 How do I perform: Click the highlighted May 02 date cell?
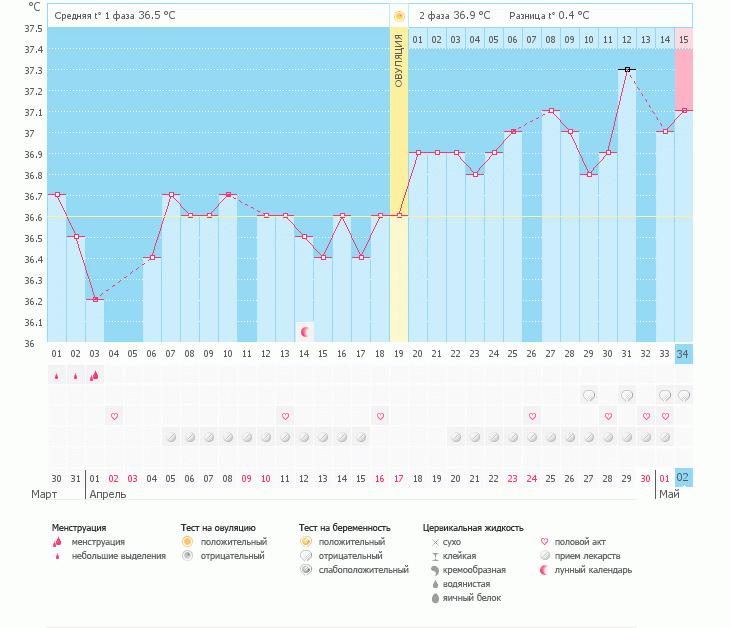click(683, 477)
